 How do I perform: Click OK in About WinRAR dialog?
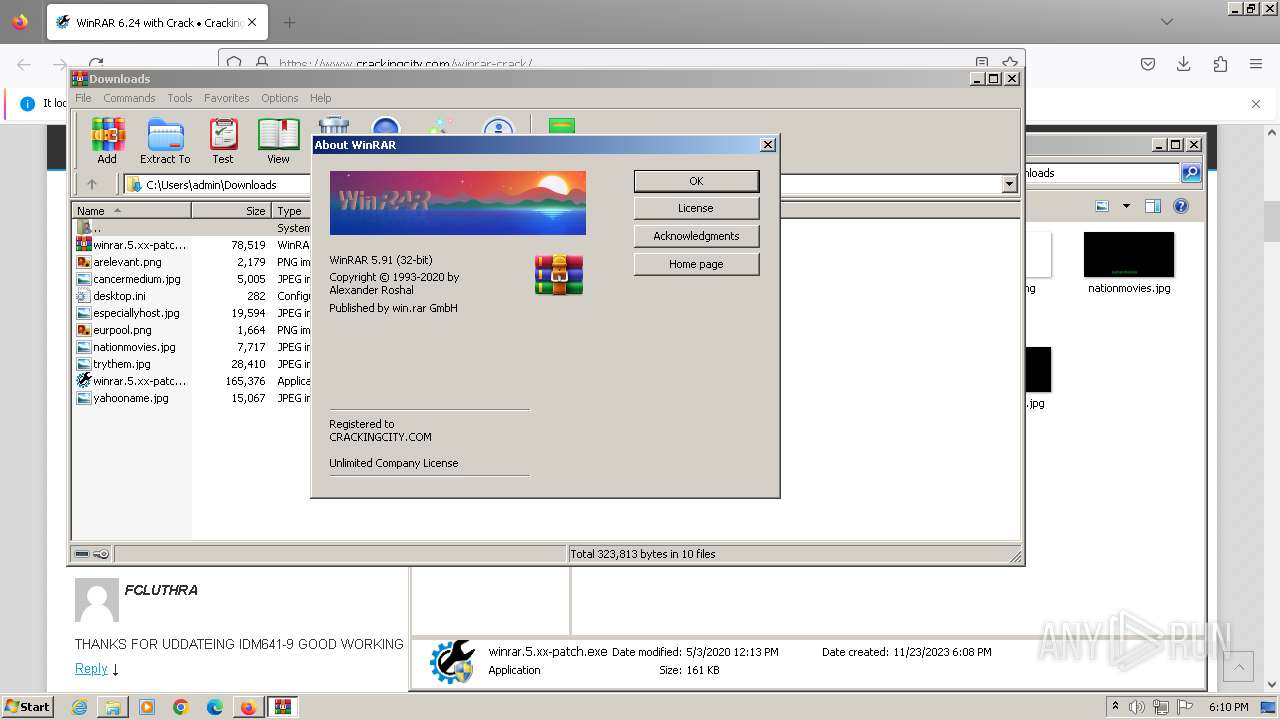pyautogui.click(x=696, y=181)
